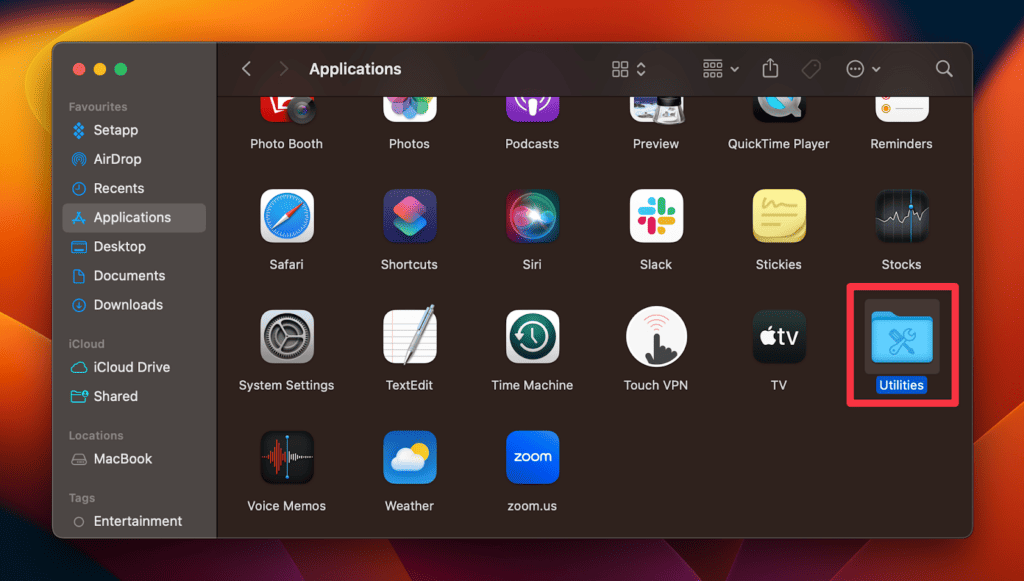Click the Search magnifier icon
Image resolution: width=1024 pixels, height=581 pixels.
[x=944, y=69]
